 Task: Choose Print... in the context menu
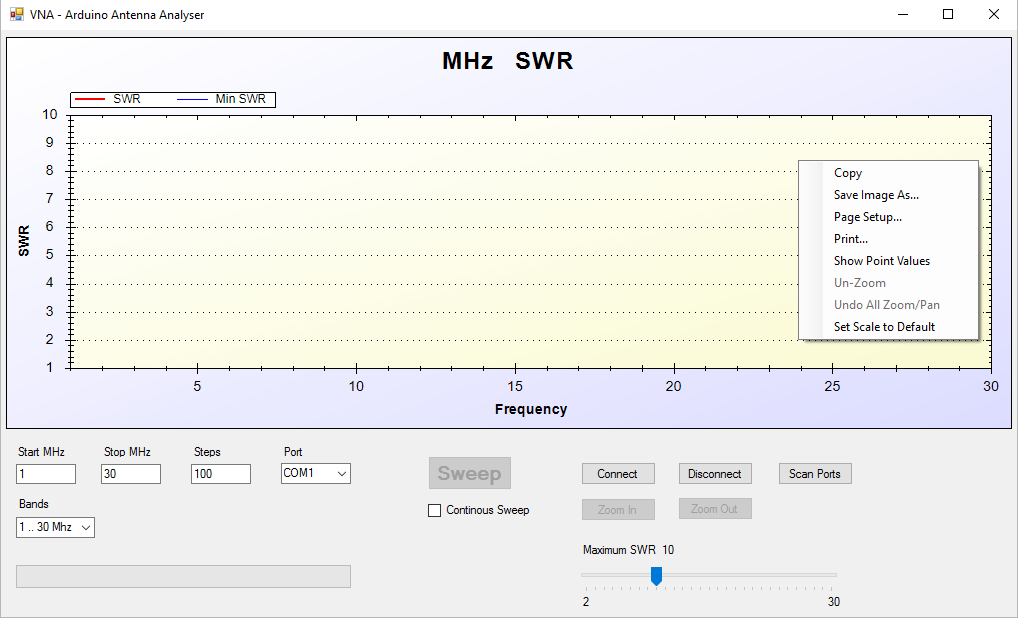(888, 239)
